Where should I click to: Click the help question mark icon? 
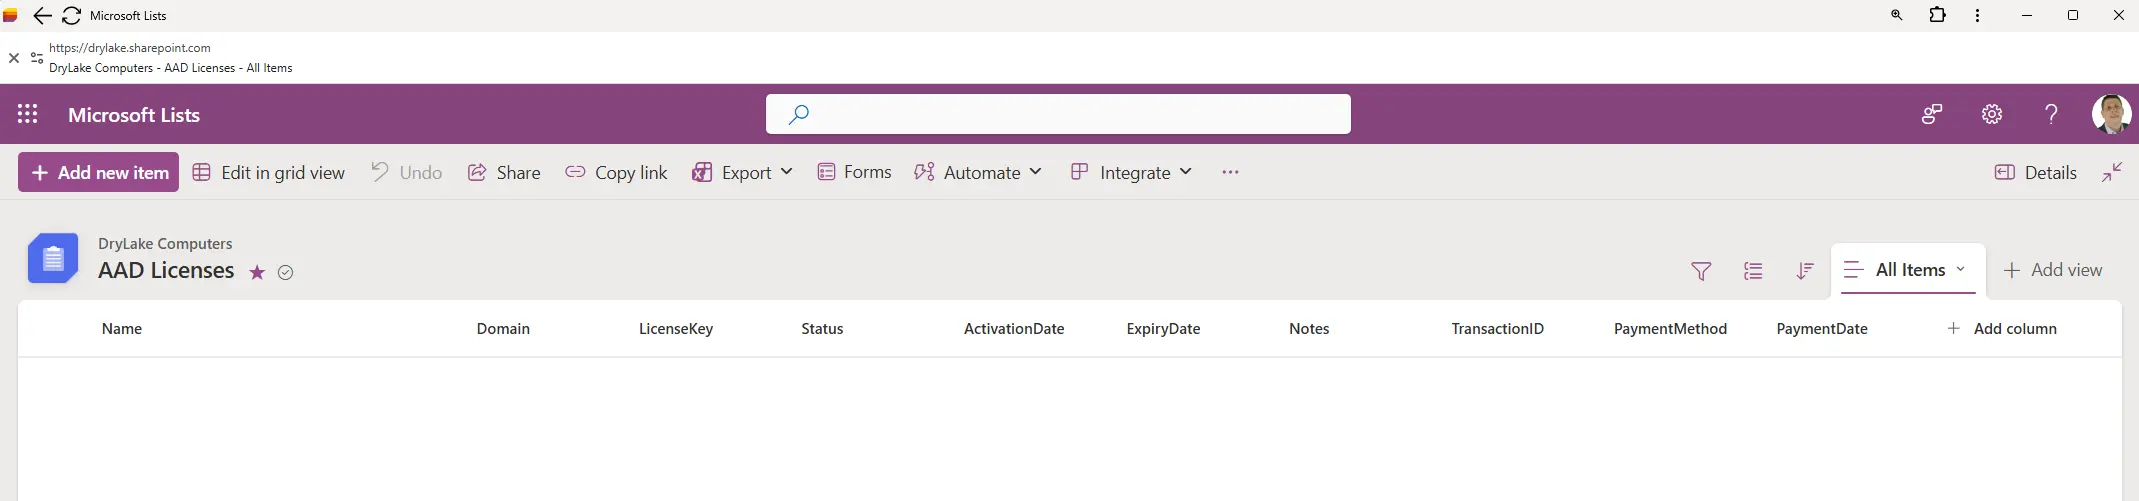[2051, 114]
